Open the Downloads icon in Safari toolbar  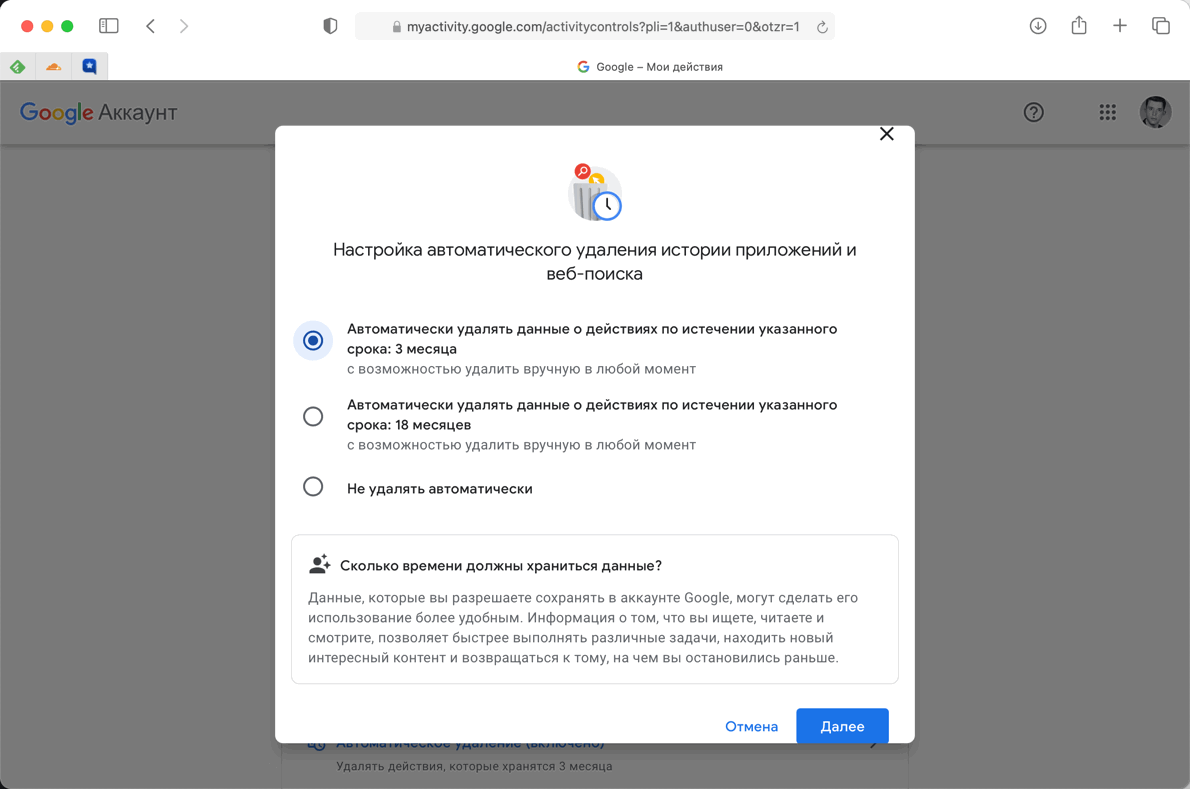coord(1038,25)
